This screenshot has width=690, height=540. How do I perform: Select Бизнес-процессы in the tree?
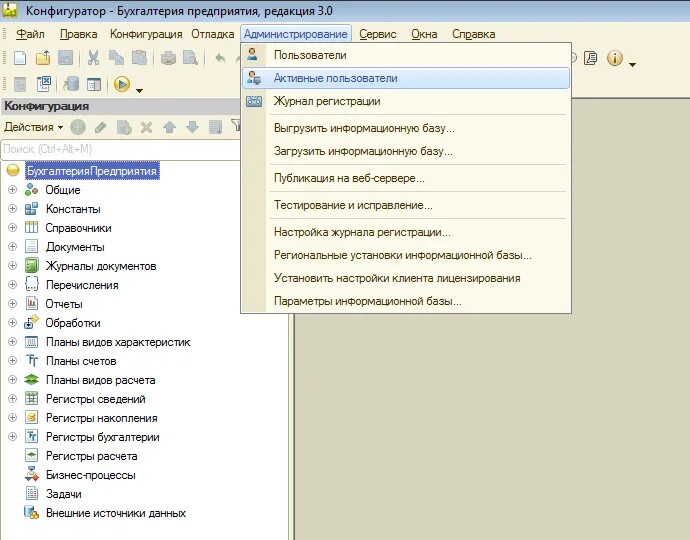click(x=91, y=475)
